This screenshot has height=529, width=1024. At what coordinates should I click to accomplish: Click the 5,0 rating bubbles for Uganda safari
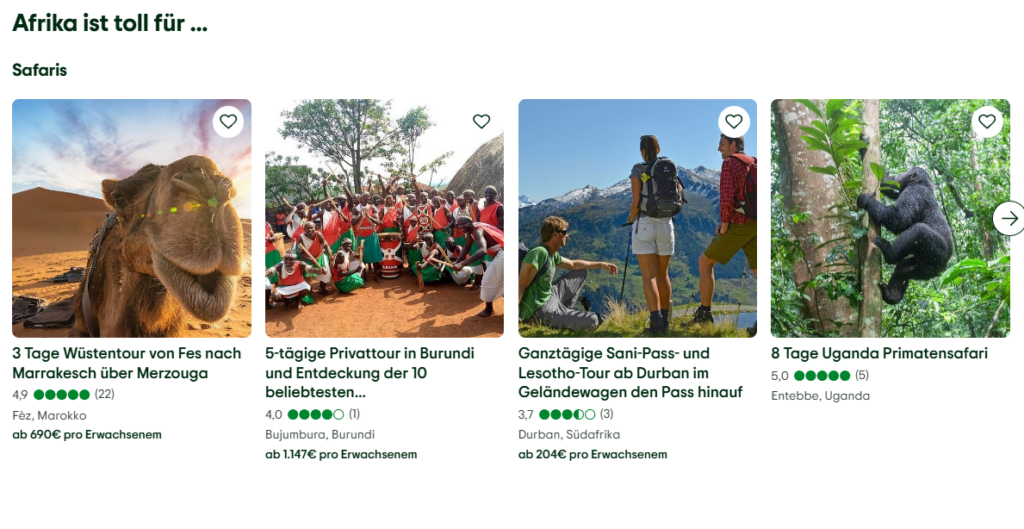click(820, 376)
